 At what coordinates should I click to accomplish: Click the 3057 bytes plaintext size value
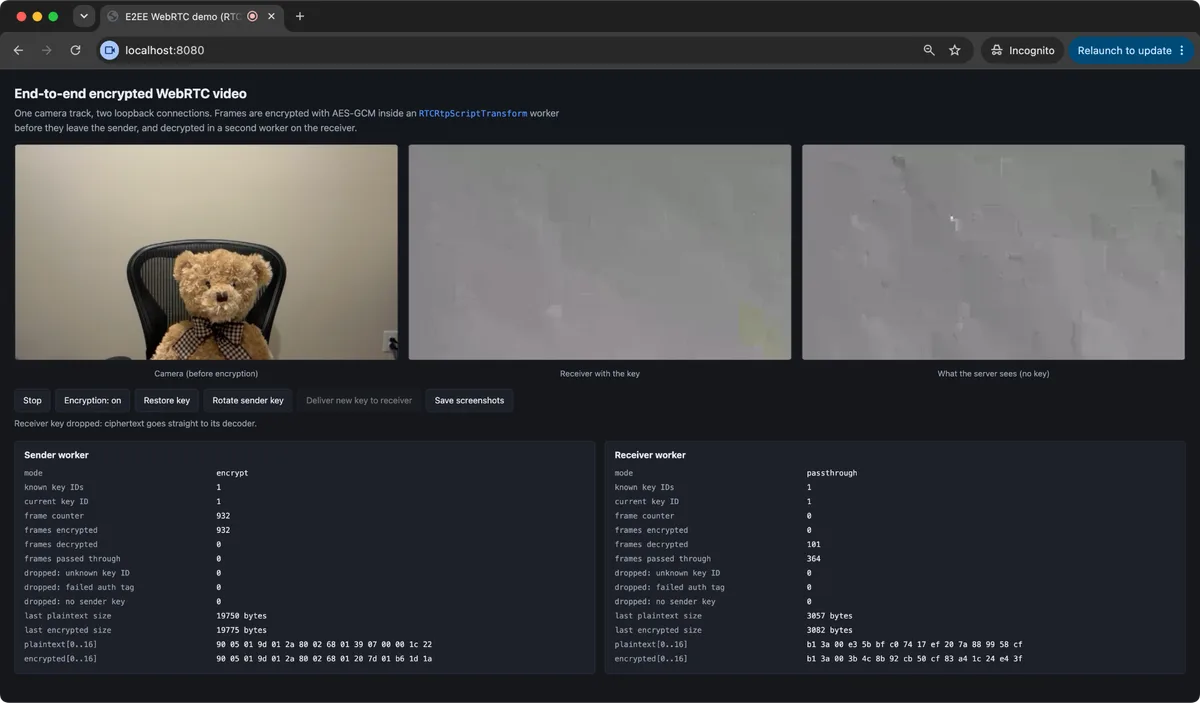click(829, 616)
